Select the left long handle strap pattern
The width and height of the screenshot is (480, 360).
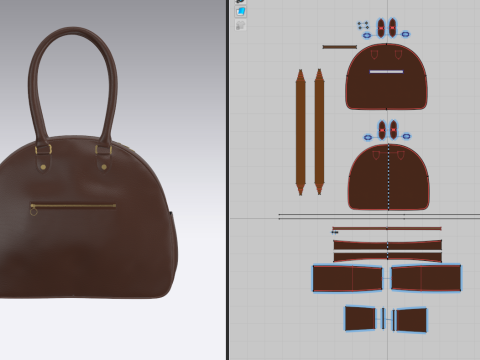pyautogui.click(x=300, y=132)
